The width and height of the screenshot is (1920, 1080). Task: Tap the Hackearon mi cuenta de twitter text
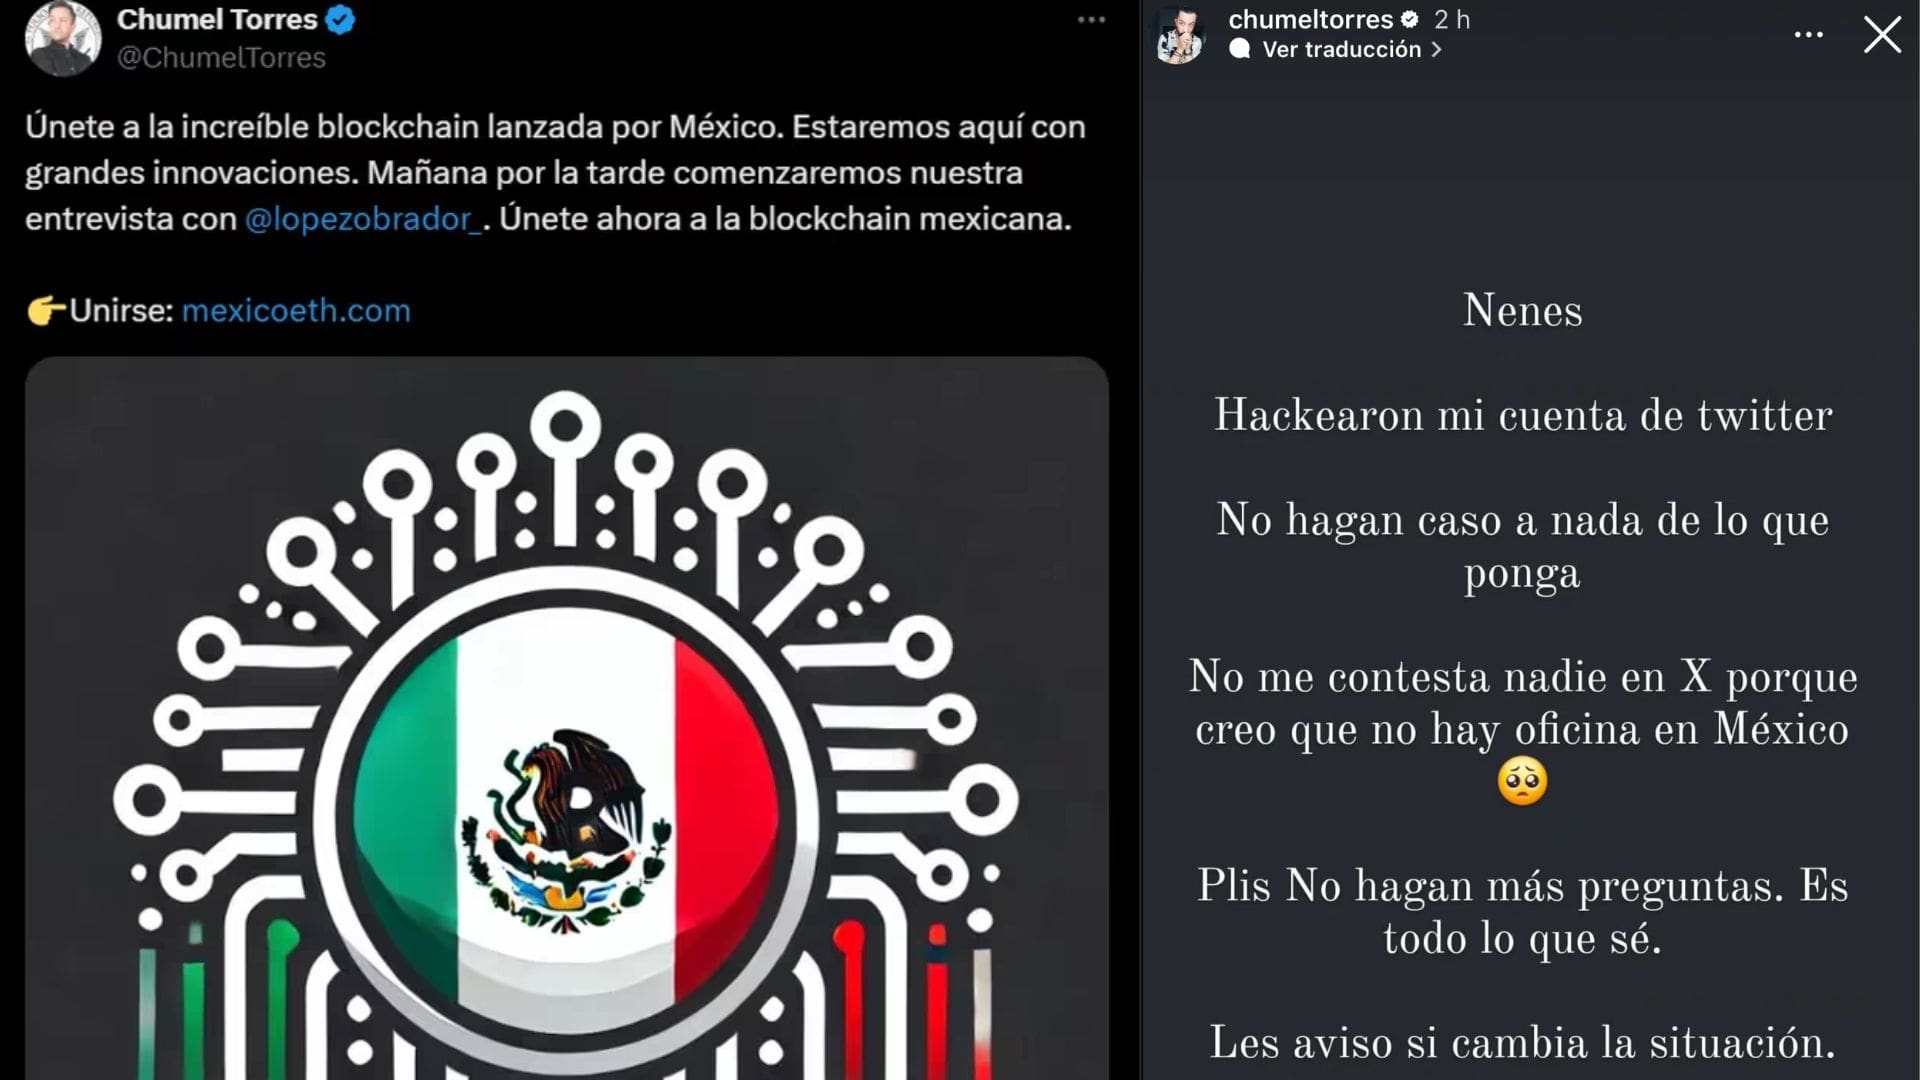pos(1523,415)
